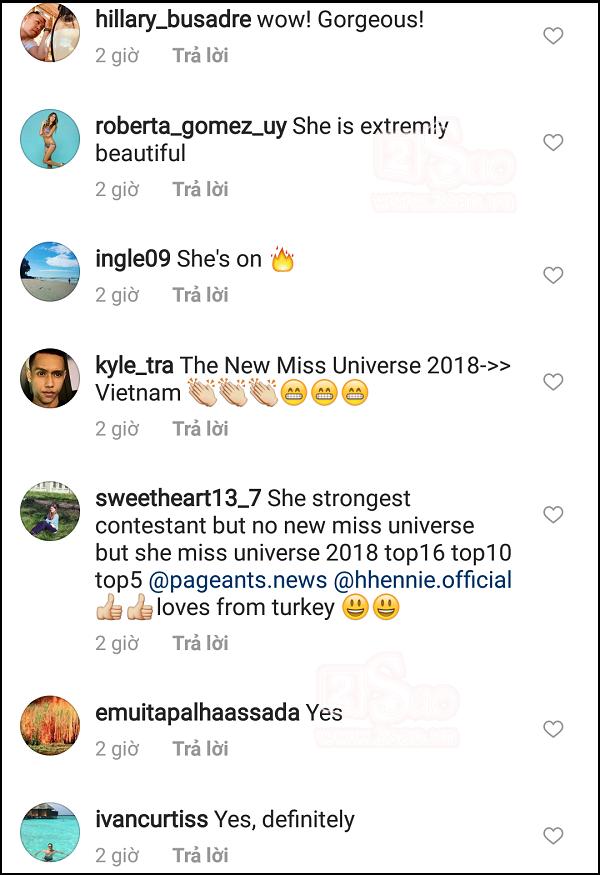Like hillary_busadre's comment with the heart
This screenshot has width=600, height=875.
[553, 36]
